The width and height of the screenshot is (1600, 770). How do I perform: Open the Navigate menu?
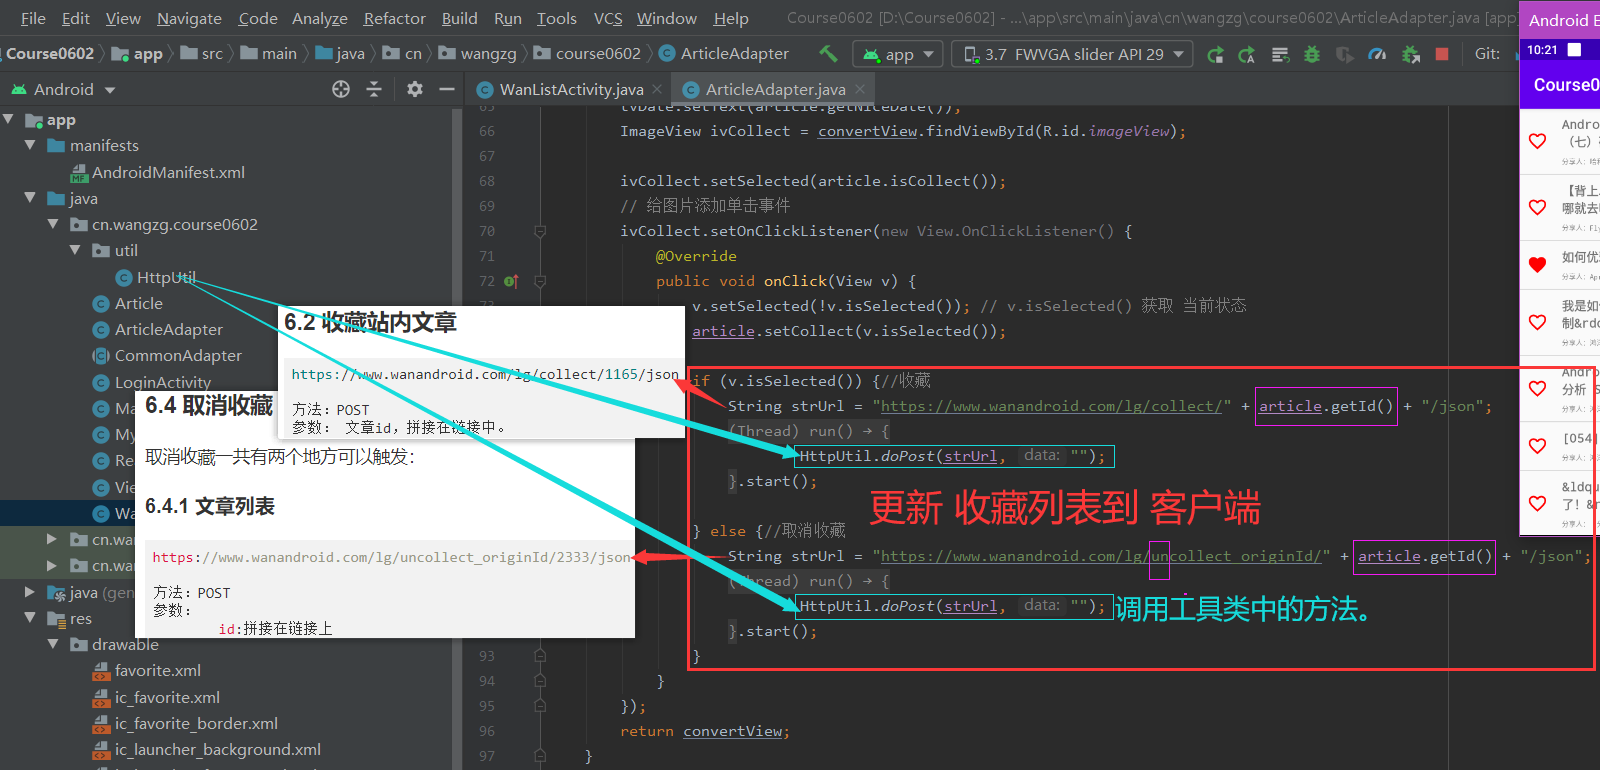pos(189,18)
